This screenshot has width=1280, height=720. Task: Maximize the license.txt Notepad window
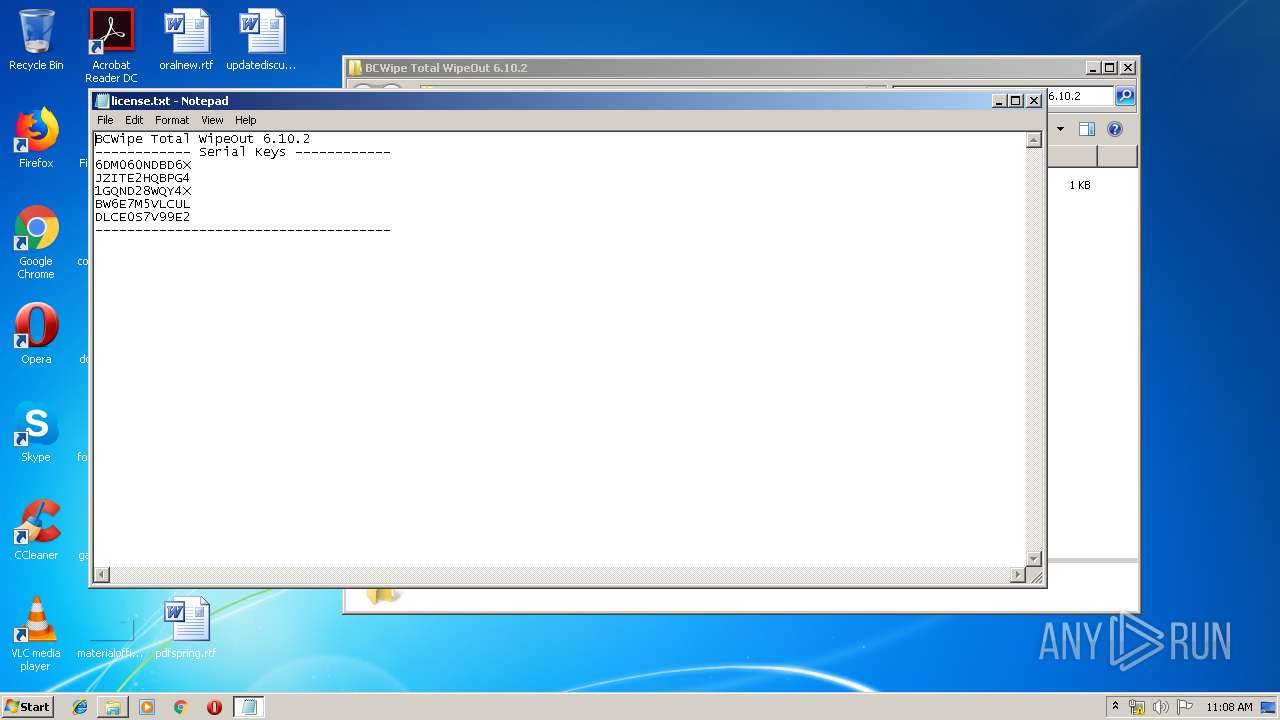1016,101
